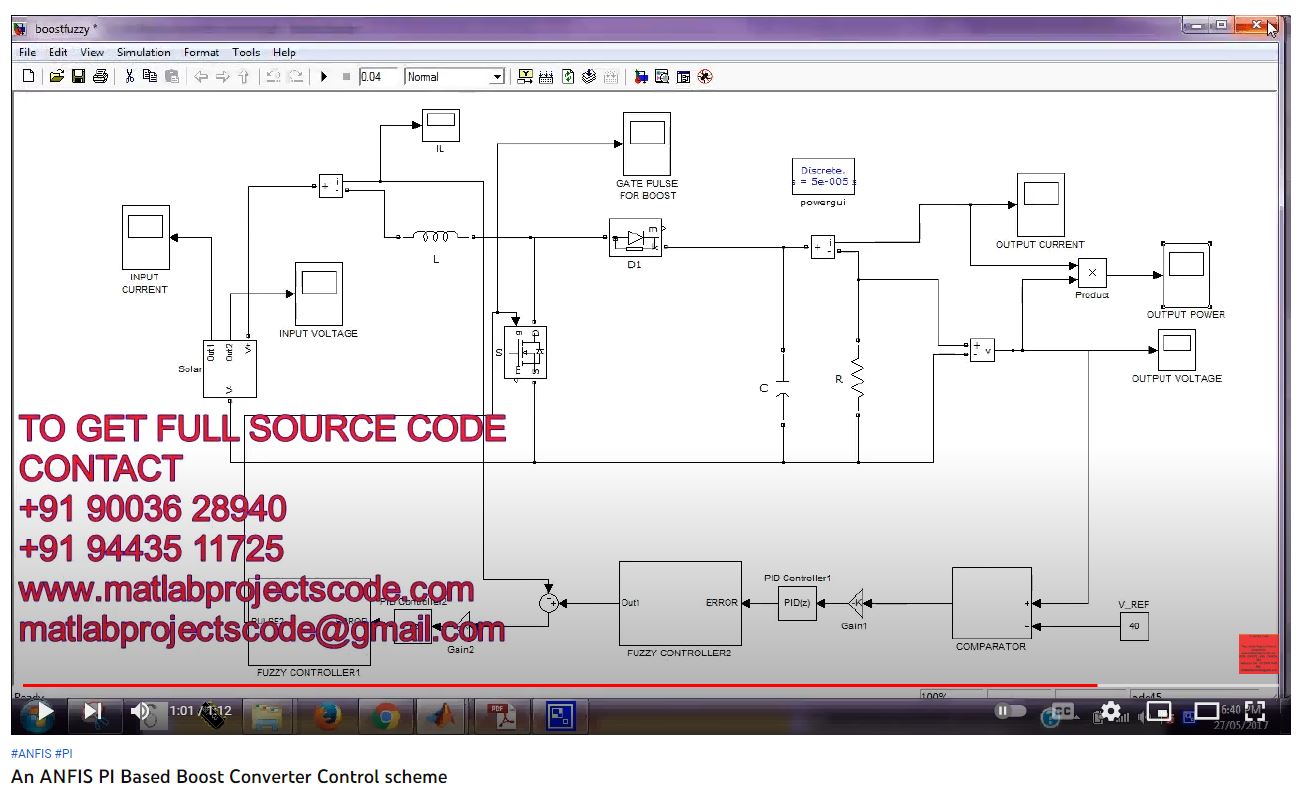Image resolution: width=1301 pixels, height=797 pixels.
Task: Select the Solar subsystem block
Action: 230,368
